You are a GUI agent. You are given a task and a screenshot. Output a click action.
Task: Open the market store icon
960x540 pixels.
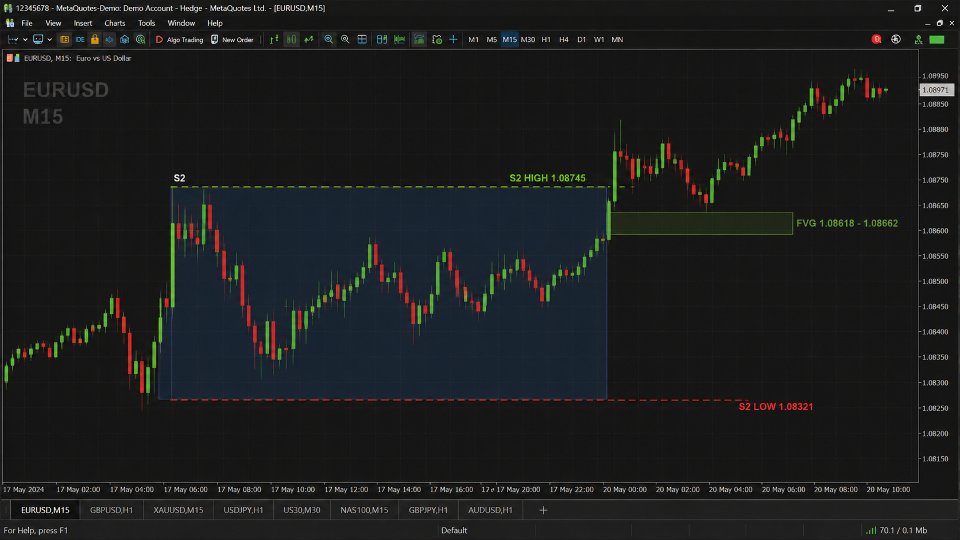coord(125,39)
